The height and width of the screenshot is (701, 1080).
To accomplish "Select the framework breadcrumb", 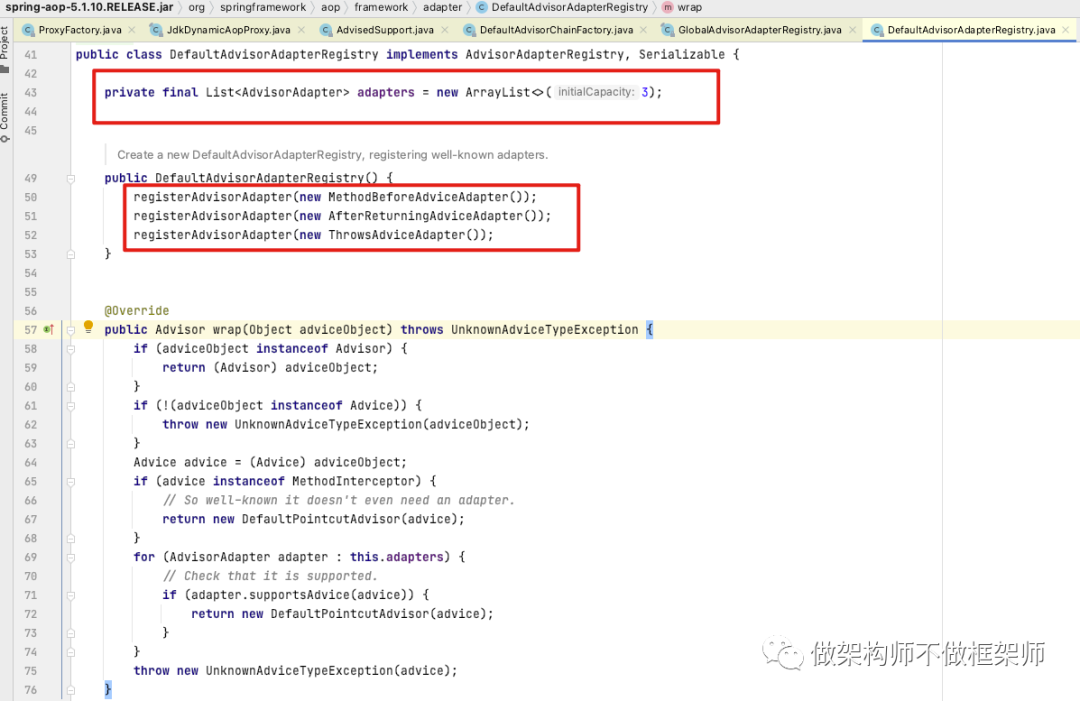I will click(381, 7).
